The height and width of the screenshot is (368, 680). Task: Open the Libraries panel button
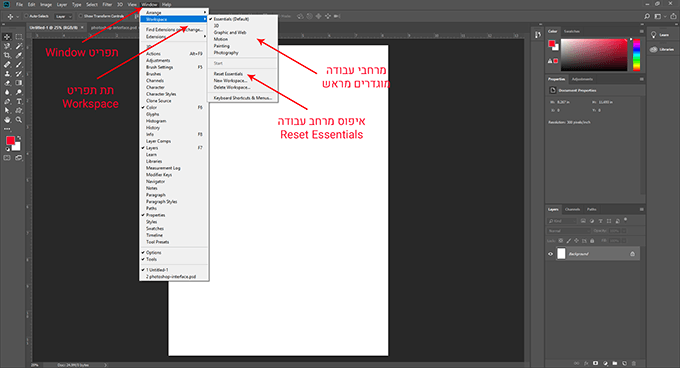663,49
